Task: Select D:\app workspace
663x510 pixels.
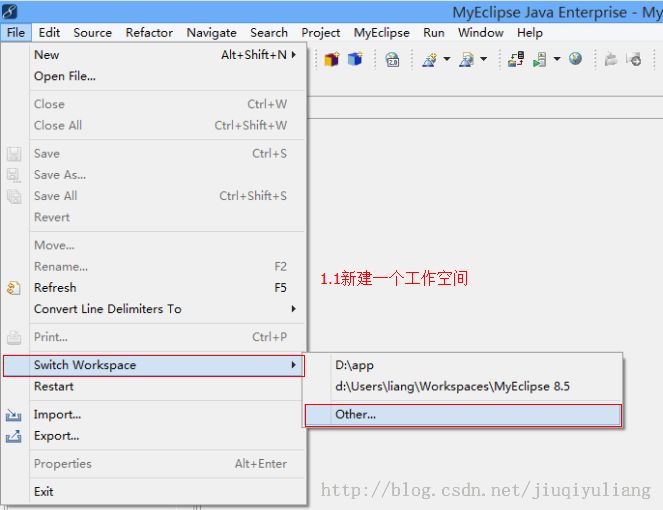Action: point(463,365)
